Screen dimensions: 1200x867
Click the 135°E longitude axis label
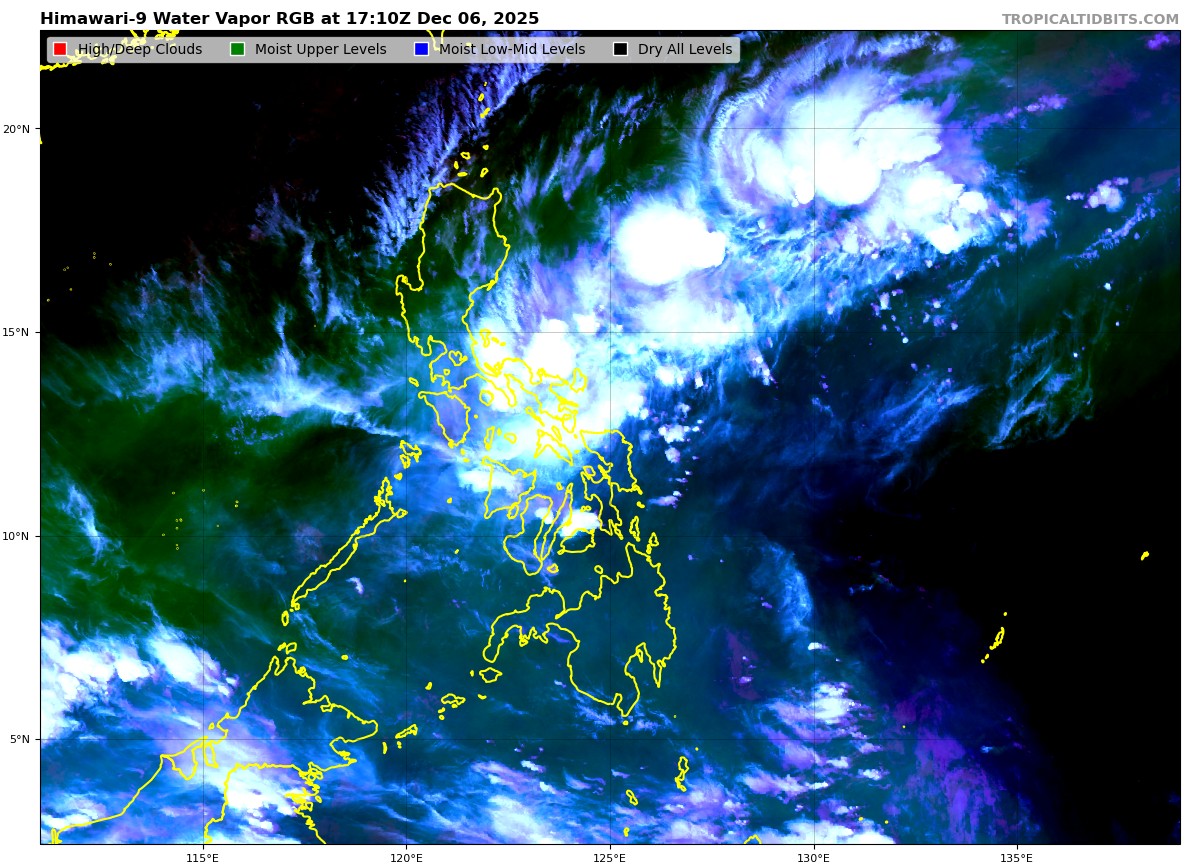click(x=1017, y=857)
